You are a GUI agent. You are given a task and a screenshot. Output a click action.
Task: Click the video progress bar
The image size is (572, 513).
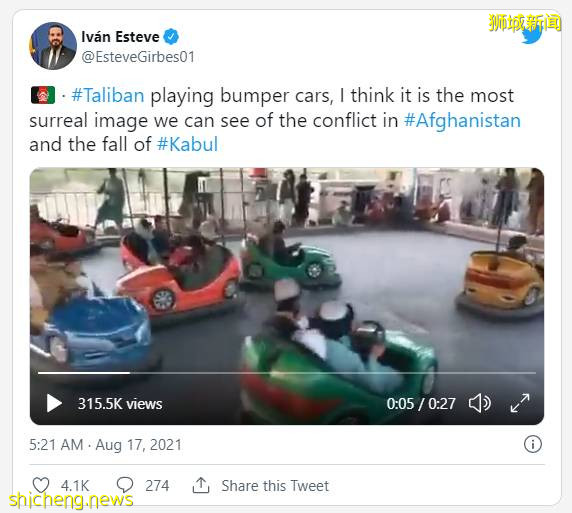coord(287,373)
